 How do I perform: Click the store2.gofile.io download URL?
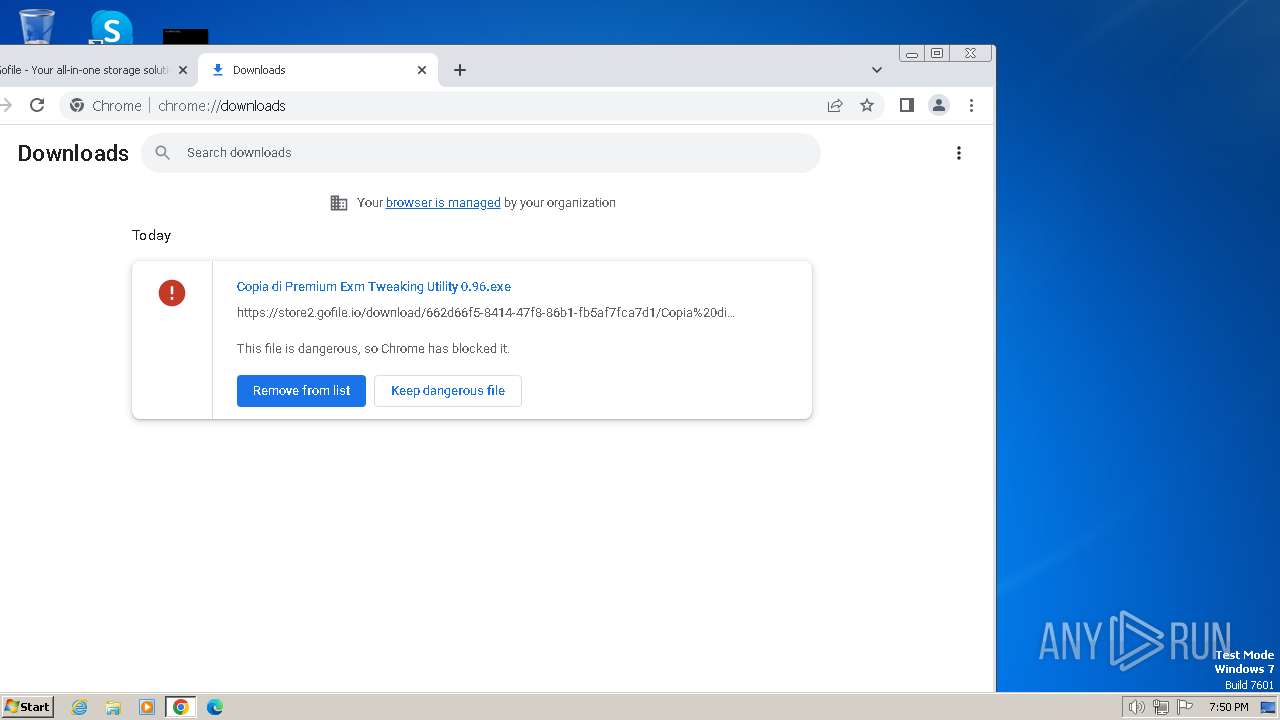coord(486,313)
